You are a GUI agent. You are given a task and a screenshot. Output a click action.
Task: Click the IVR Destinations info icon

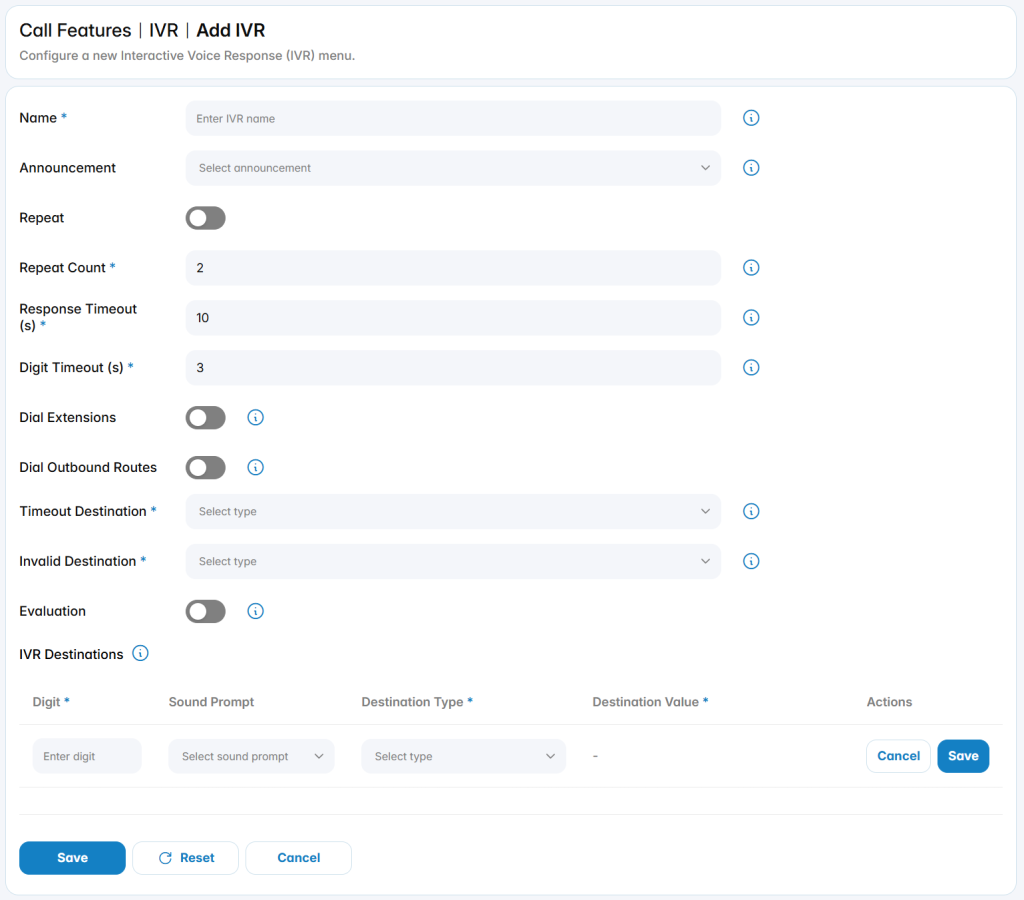(140, 653)
